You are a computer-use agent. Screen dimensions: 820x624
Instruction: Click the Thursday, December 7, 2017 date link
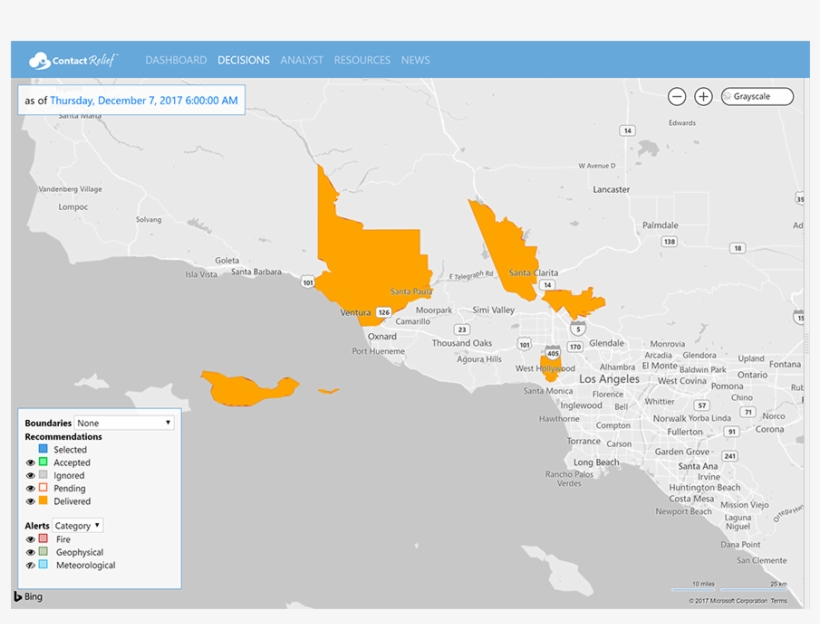point(144,100)
